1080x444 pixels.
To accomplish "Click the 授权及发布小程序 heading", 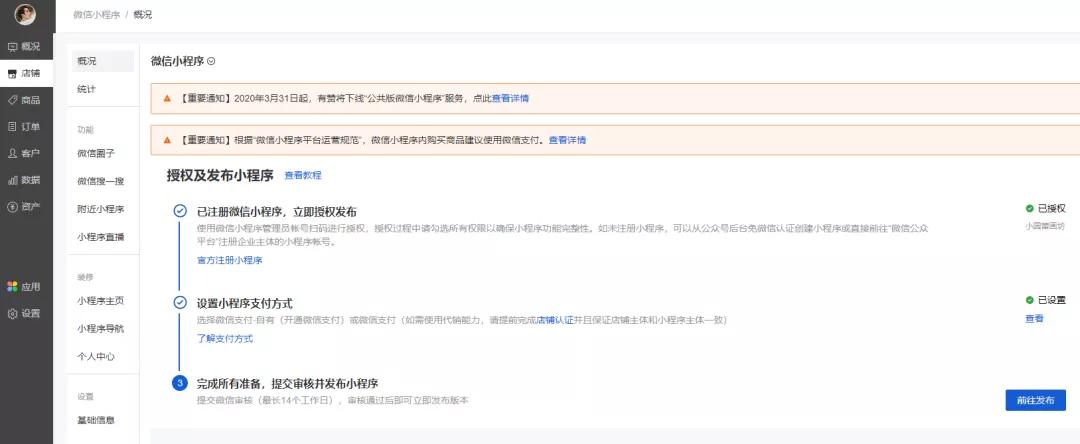I will point(220,175).
